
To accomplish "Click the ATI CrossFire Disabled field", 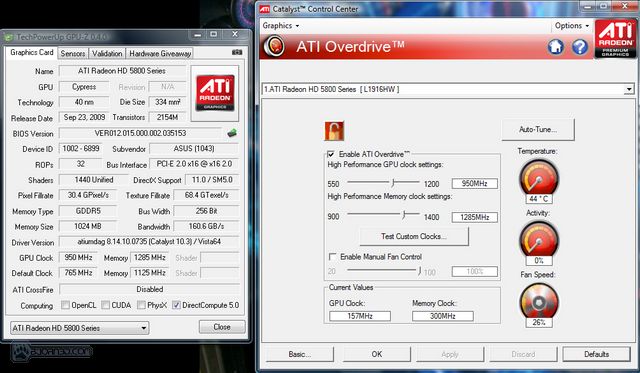I will (x=149, y=289).
